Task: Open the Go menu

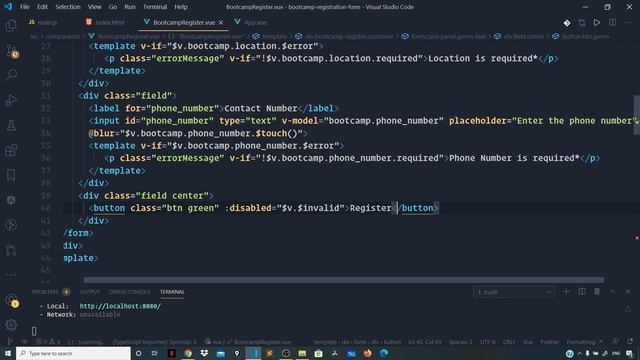Action: click(113, 7)
